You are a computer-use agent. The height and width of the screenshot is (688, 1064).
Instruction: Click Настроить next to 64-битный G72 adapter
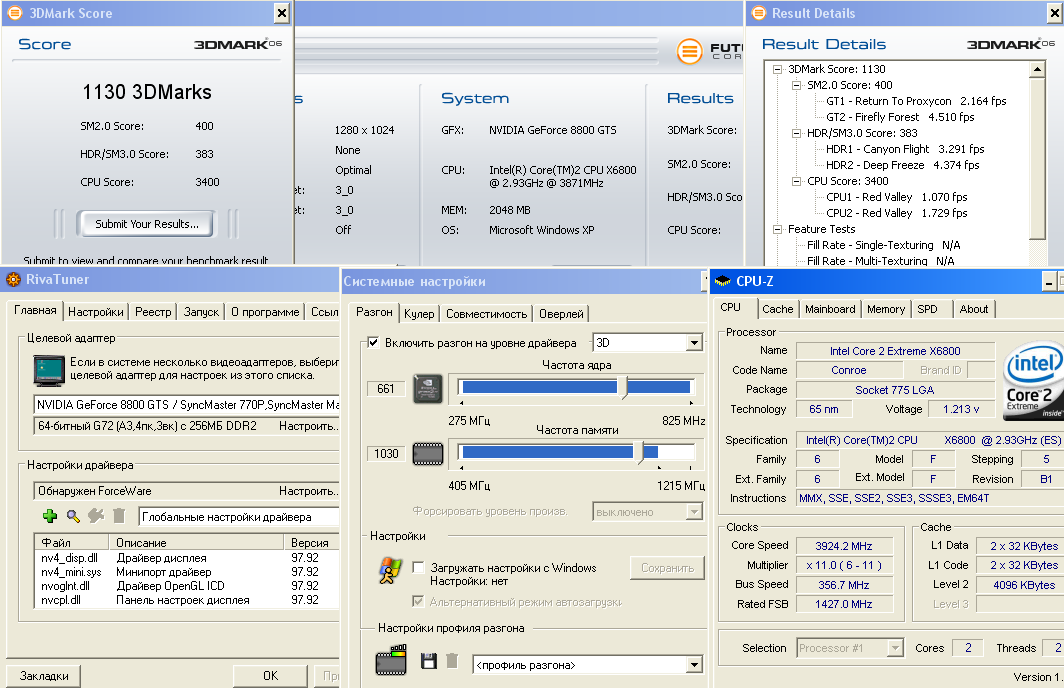pyautogui.click(x=309, y=426)
